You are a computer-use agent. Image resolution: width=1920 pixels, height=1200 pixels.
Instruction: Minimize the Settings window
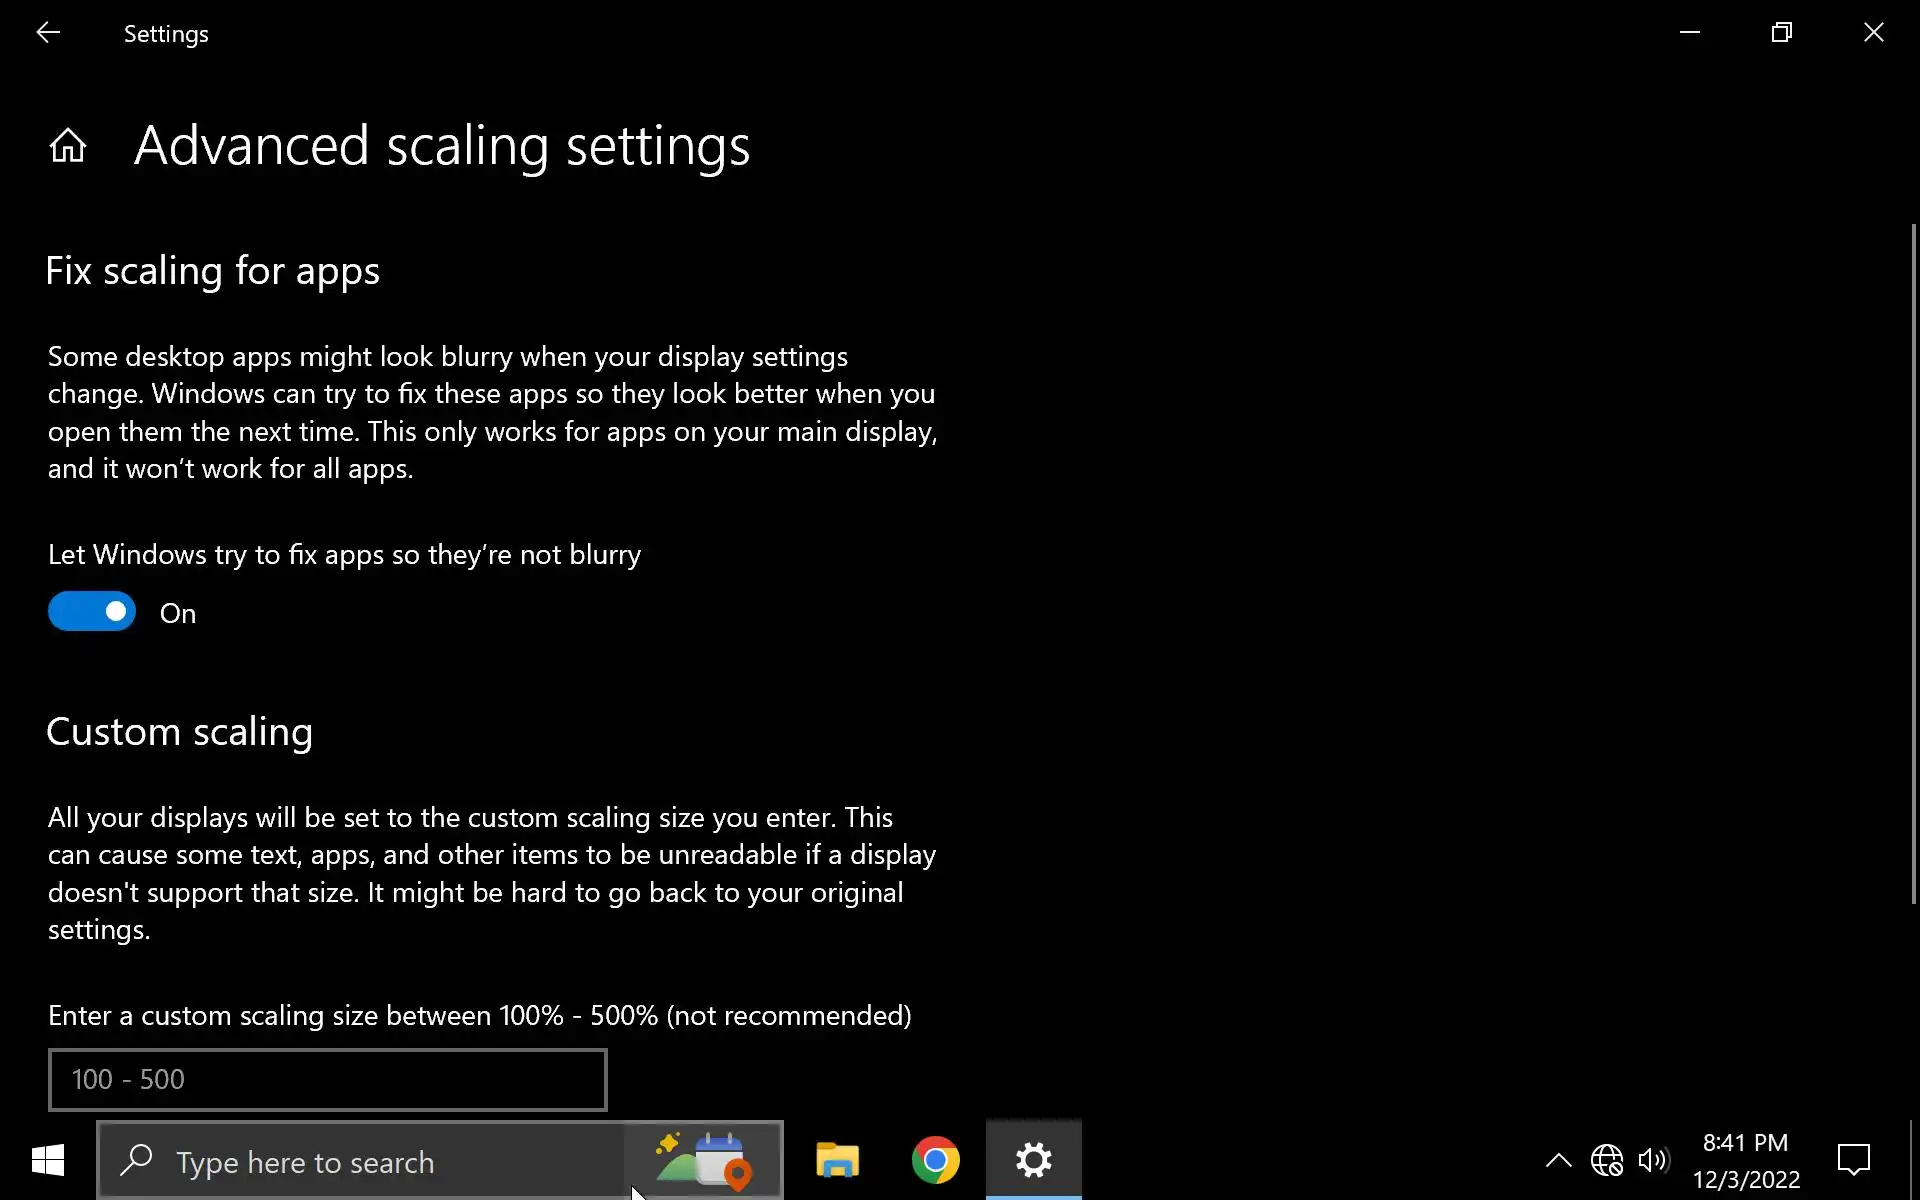click(1689, 33)
